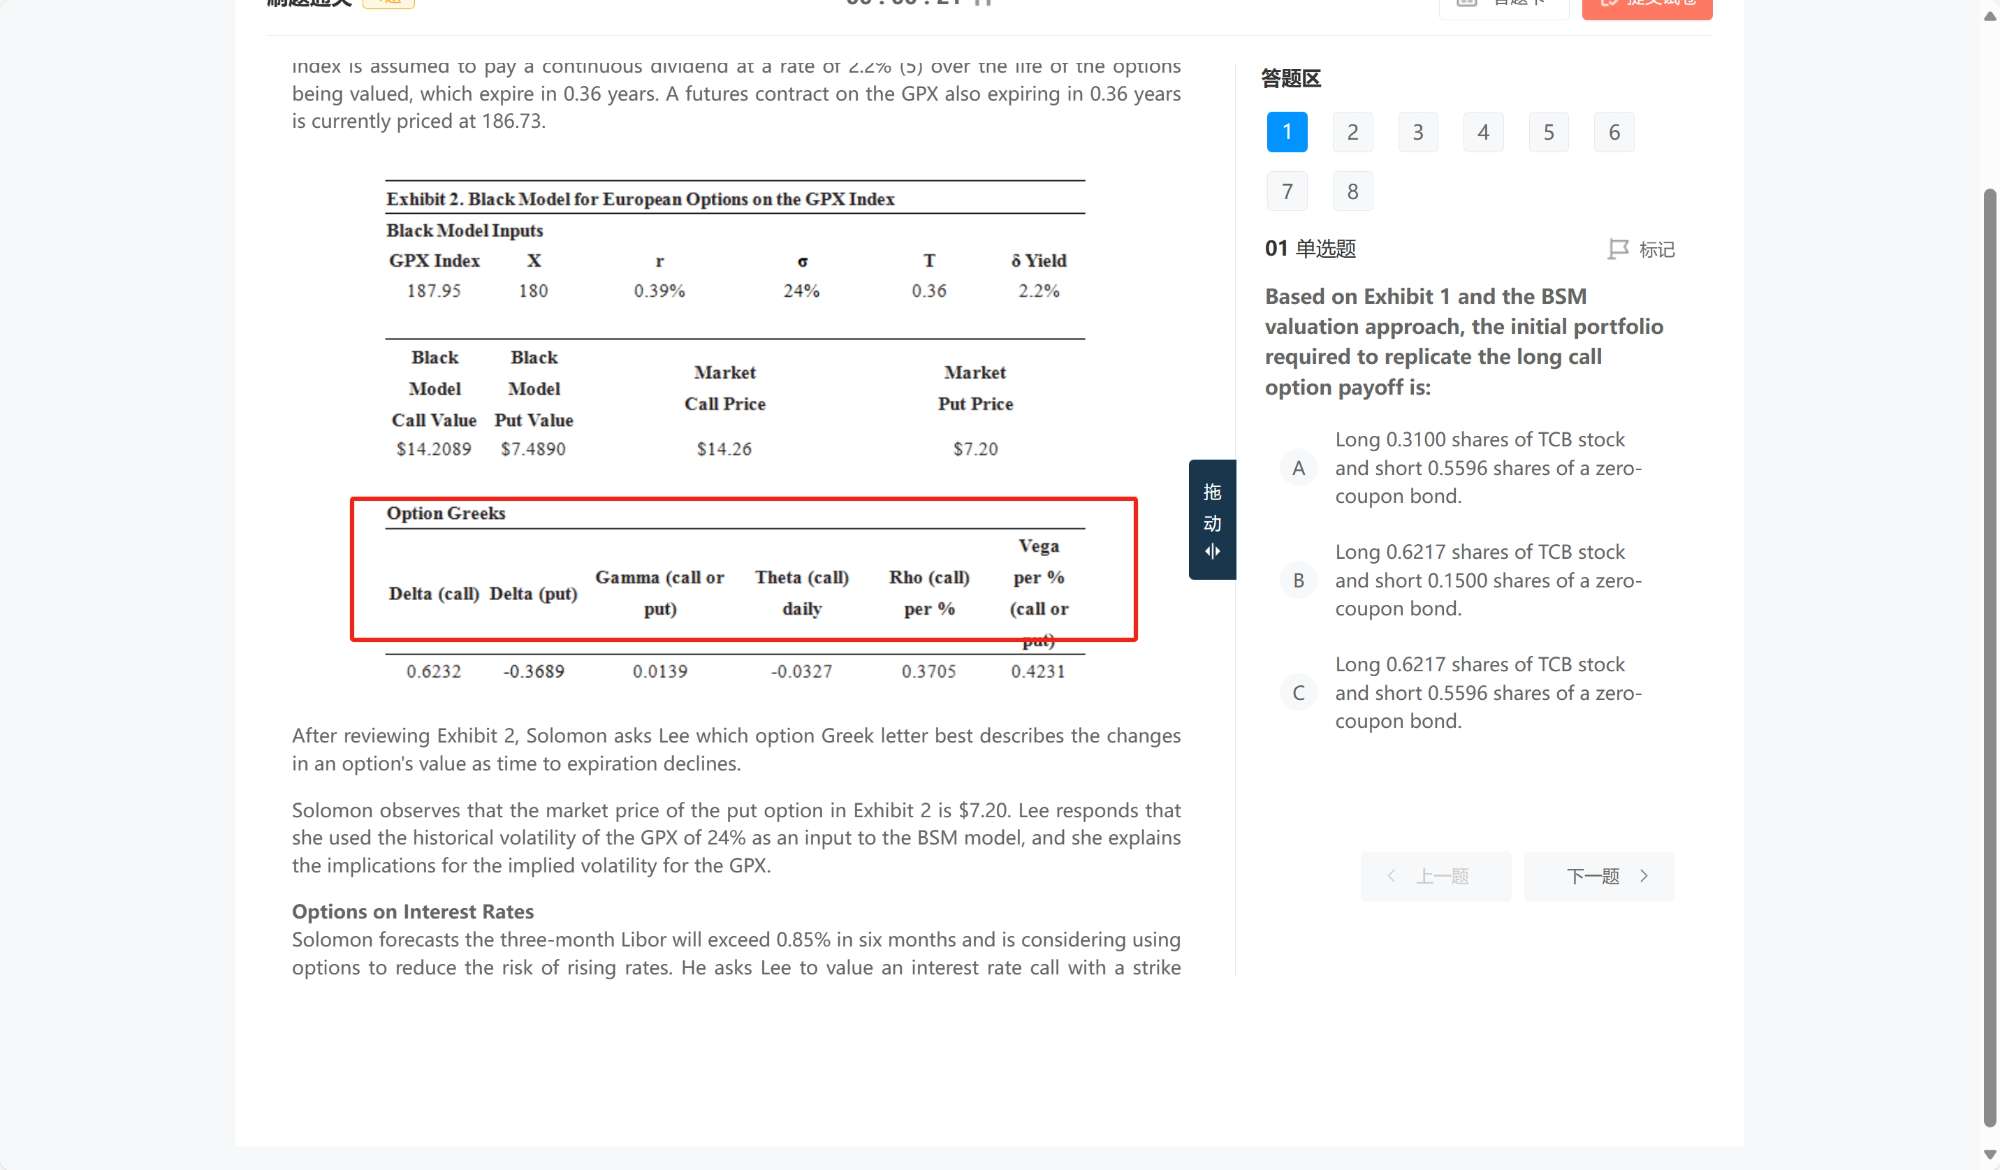Click the 下一题 next question button
Viewport: 2000px width, 1170px height.
click(x=1598, y=876)
